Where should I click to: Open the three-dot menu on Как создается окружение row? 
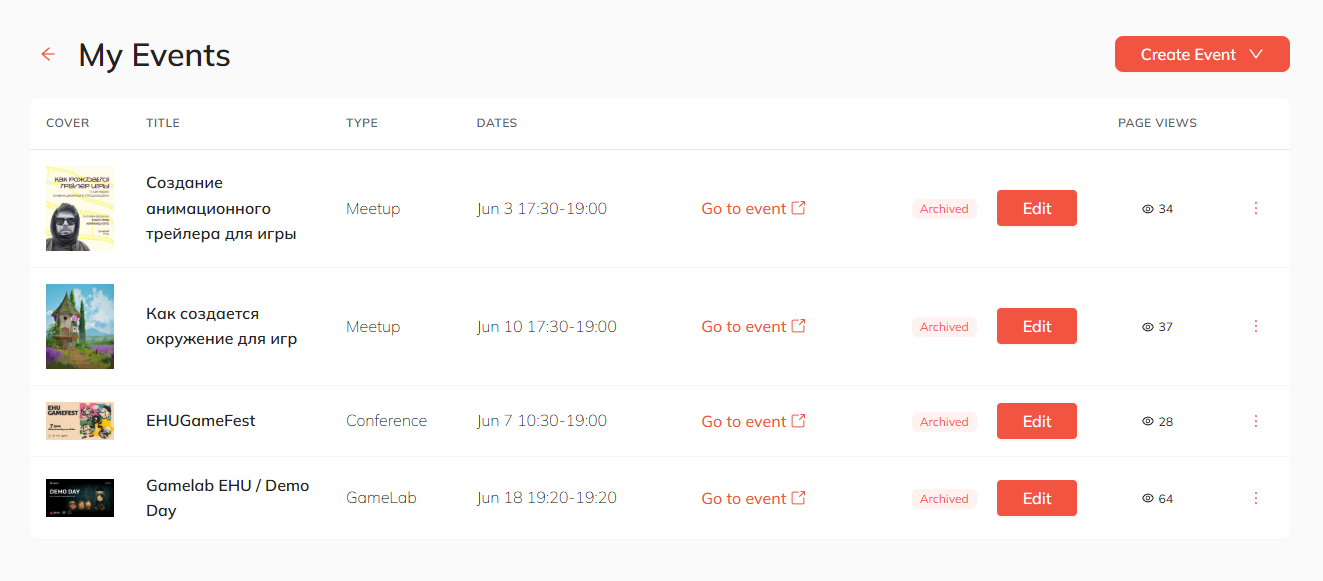[1255, 325]
